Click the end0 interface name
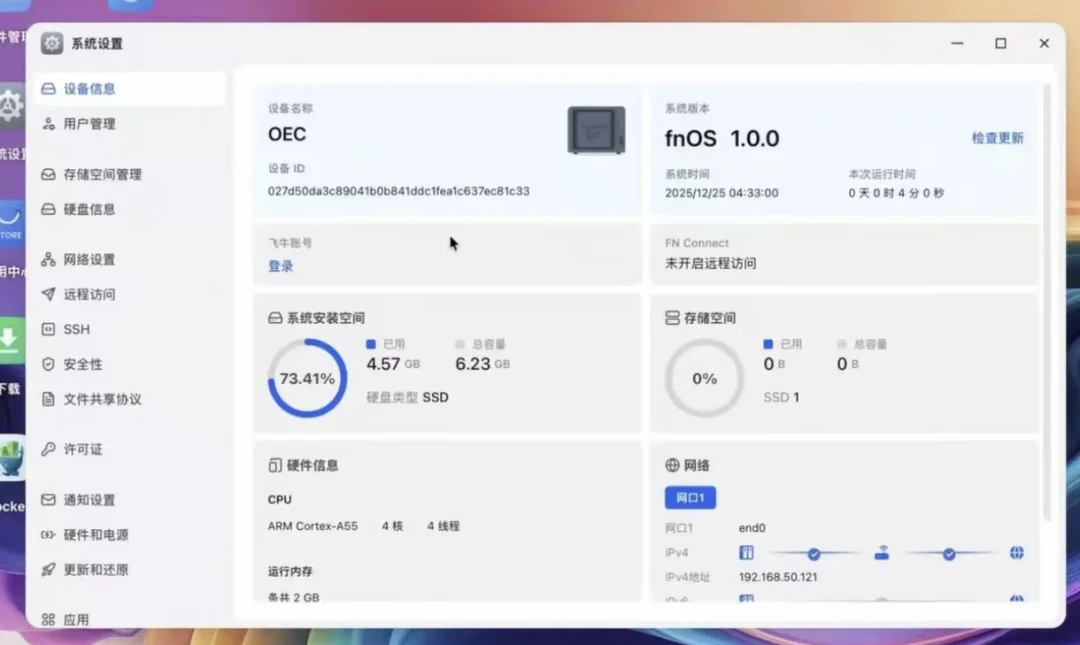The image size is (1080, 645). 752,528
